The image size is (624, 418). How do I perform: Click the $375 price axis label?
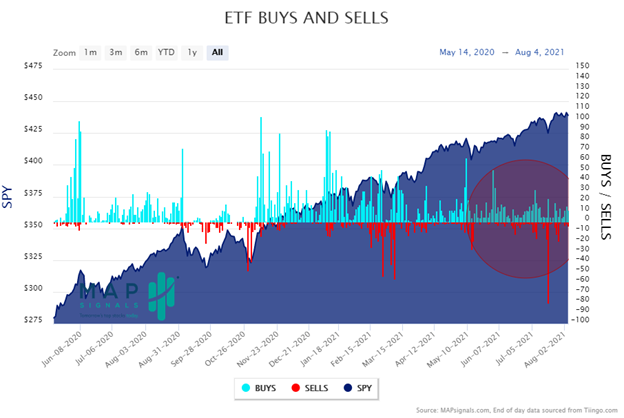(33, 193)
